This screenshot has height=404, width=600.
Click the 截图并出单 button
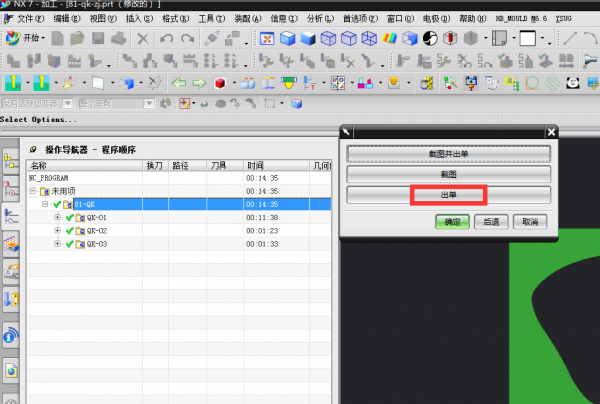(x=448, y=154)
